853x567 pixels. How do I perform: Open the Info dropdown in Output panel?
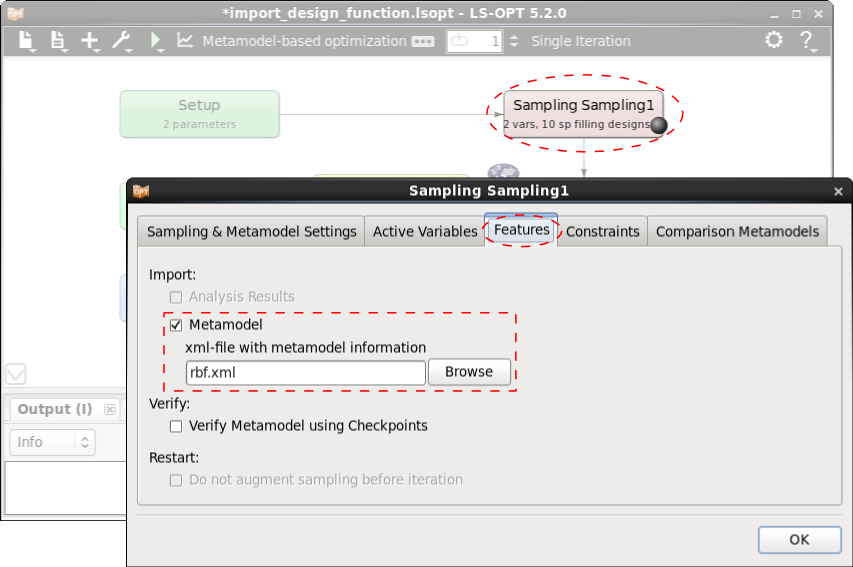[x=52, y=442]
